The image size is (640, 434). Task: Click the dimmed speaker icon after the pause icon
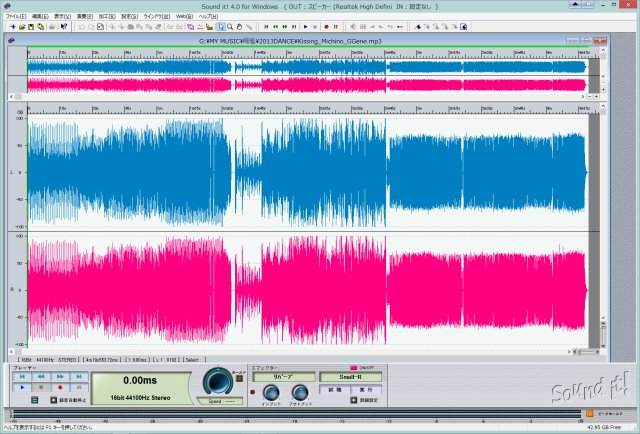[x=353, y=27]
